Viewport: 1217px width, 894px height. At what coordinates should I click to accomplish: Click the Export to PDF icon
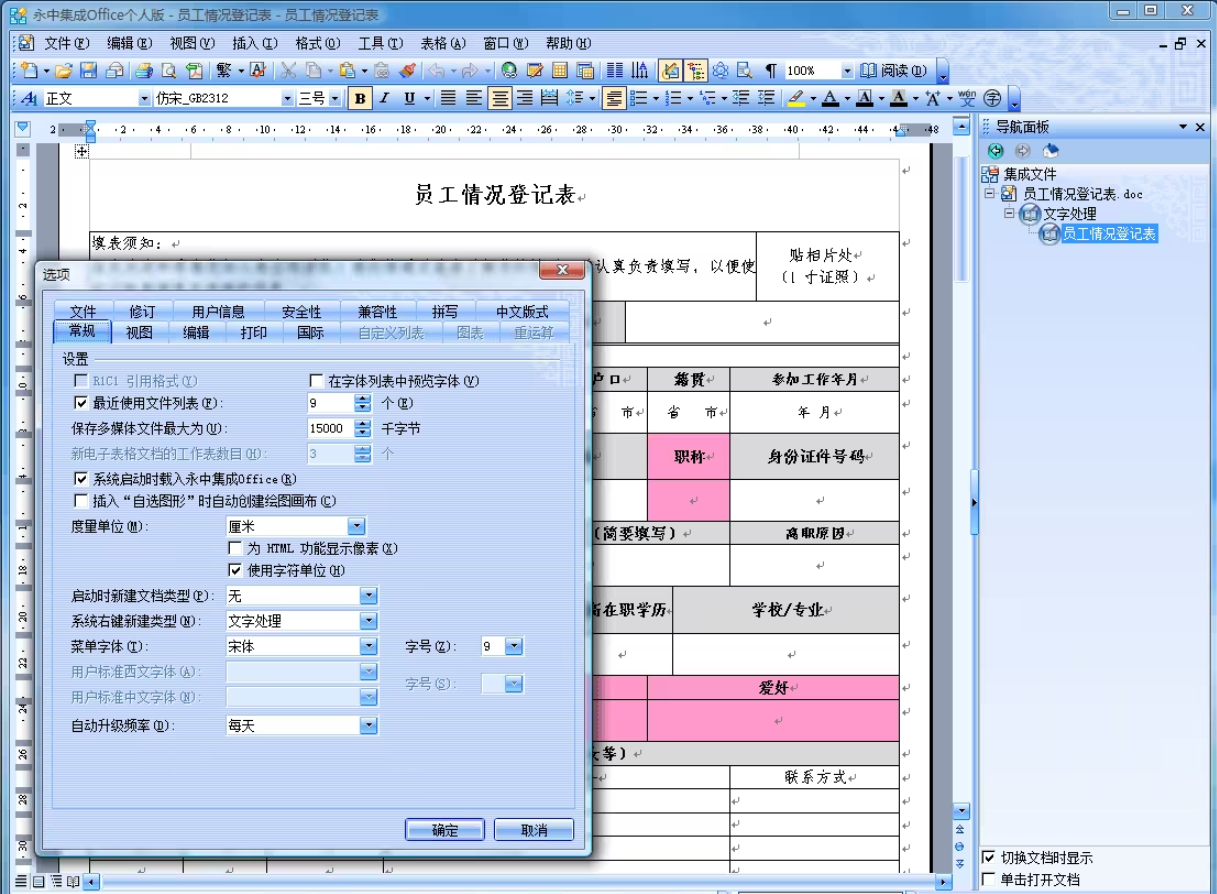pyautogui.click(x=194, y=71)
